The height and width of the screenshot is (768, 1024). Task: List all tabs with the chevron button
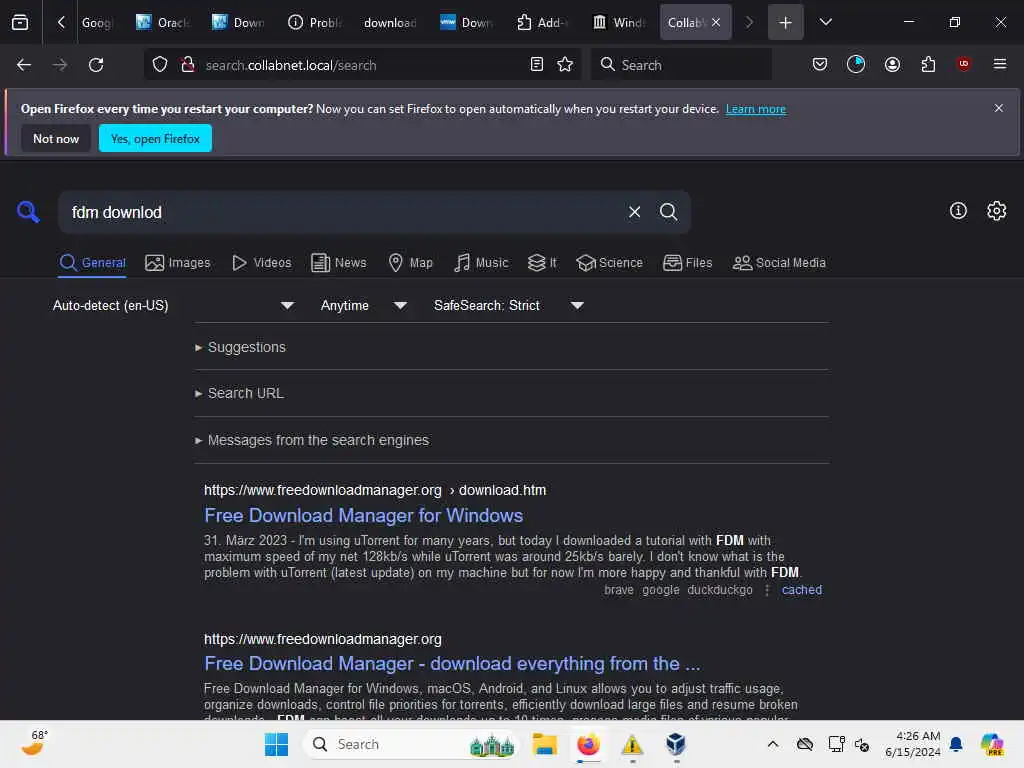click(x=825, y=22)
